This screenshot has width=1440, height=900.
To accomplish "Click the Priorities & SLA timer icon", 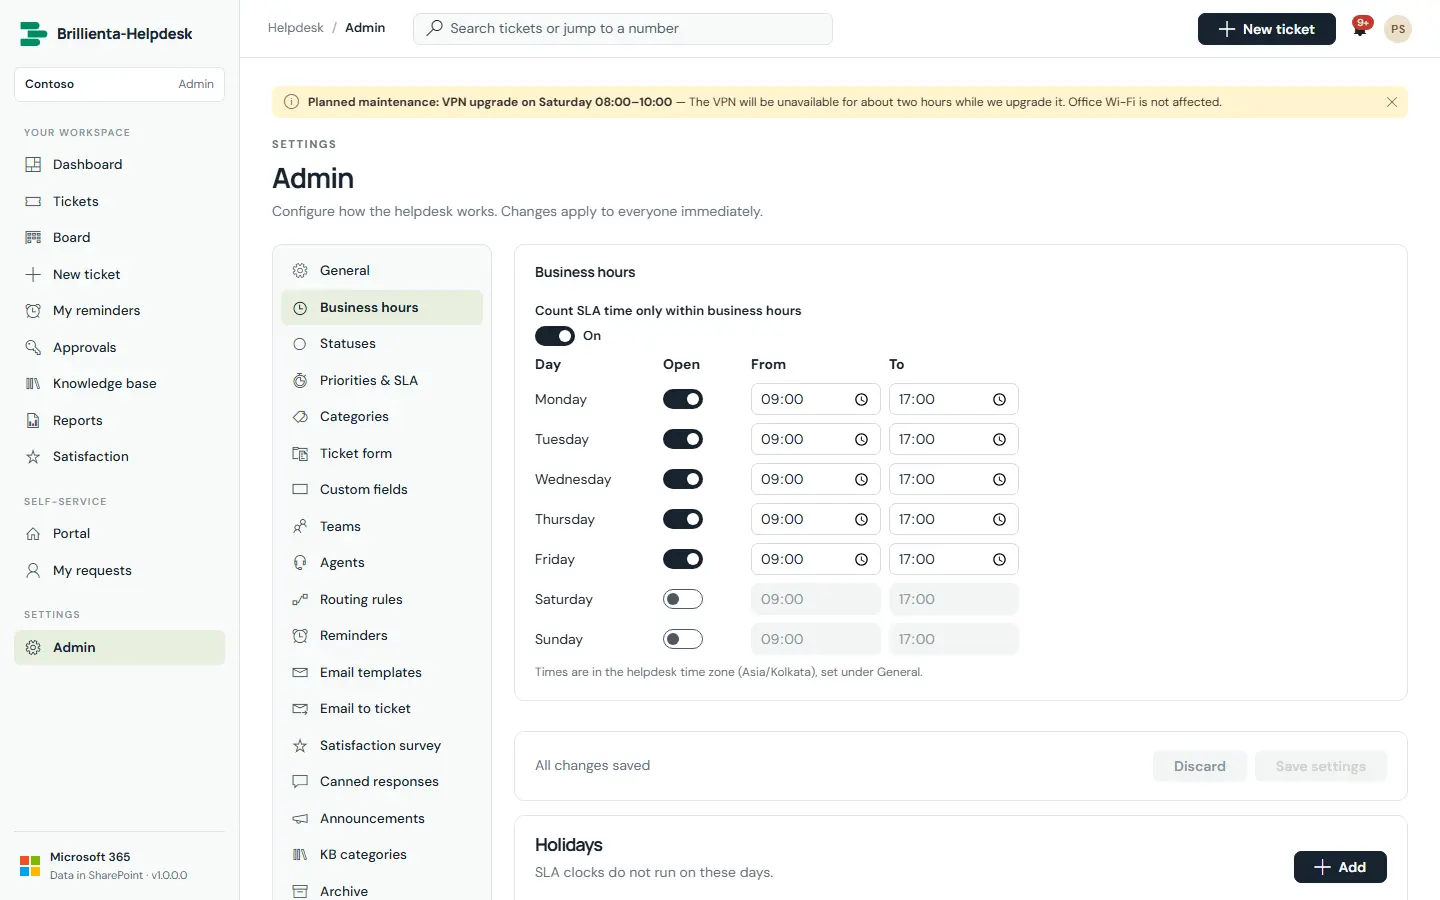I will tap(300, 380).
